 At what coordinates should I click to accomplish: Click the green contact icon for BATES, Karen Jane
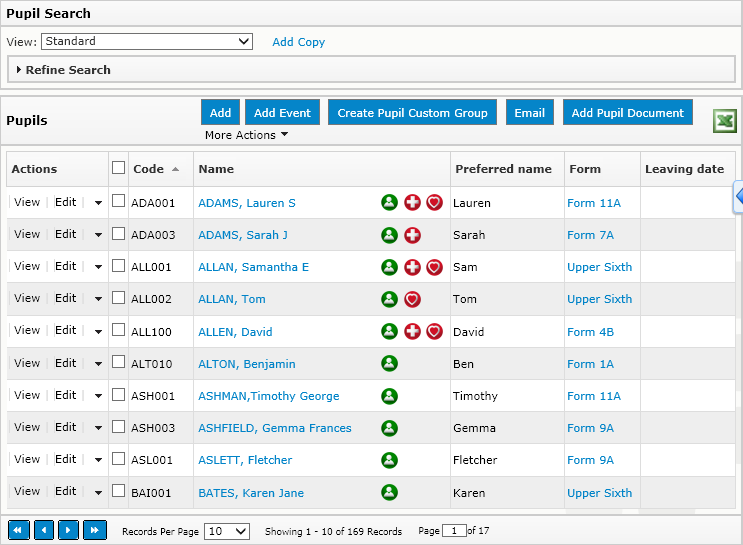click(x=390, y=492)
